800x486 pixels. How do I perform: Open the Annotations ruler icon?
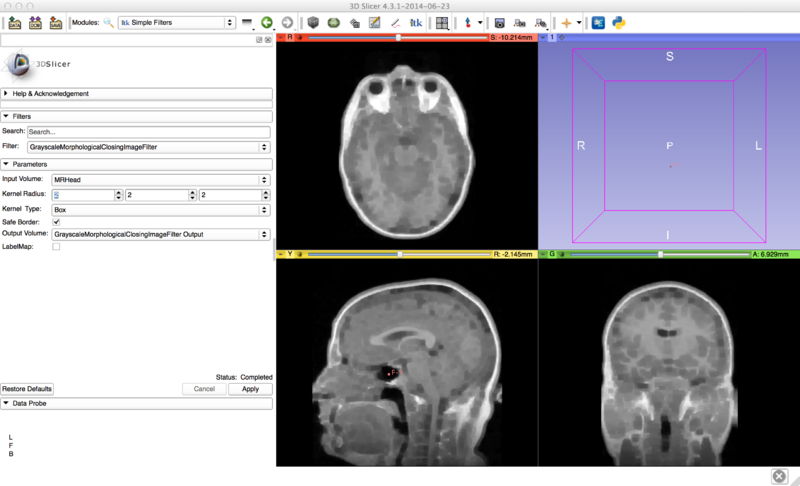(x=395, y=22)
